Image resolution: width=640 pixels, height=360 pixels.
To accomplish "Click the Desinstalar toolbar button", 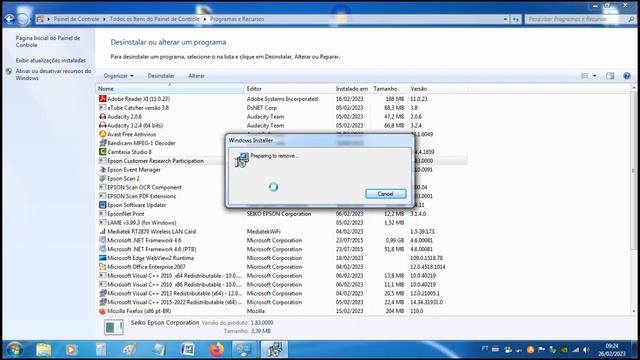I will 161,76.
